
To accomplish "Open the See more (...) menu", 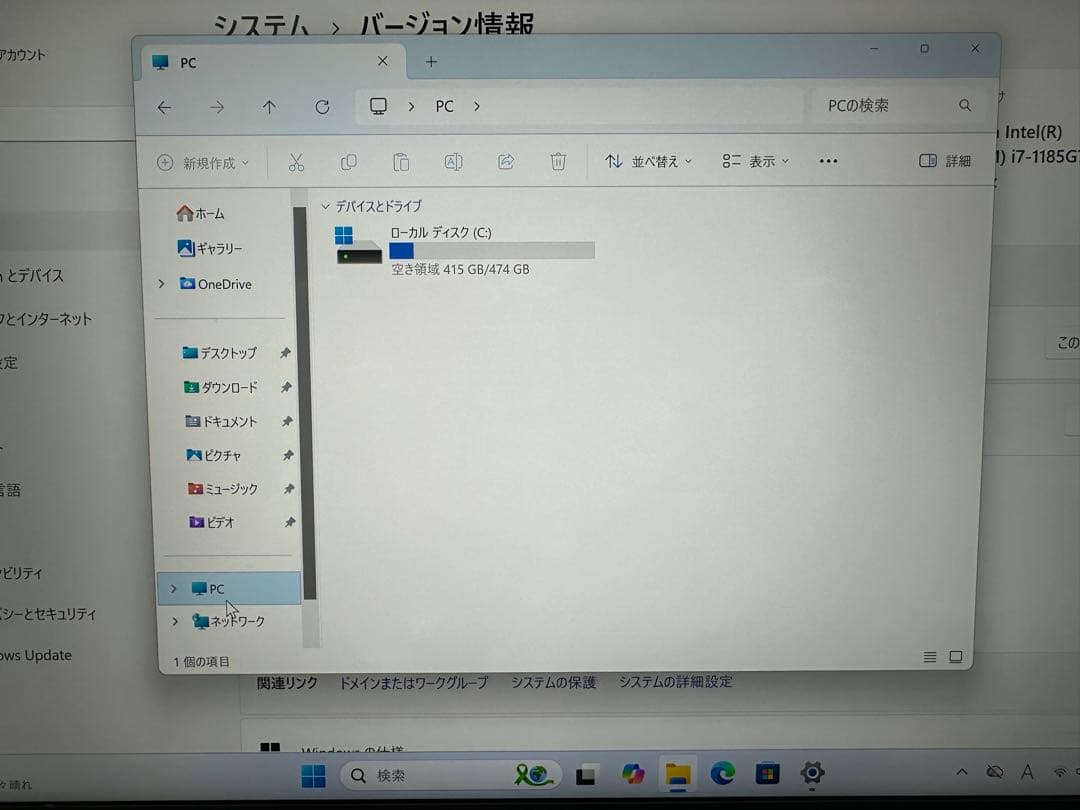I will pyautogui.click(x=827, y=161).
